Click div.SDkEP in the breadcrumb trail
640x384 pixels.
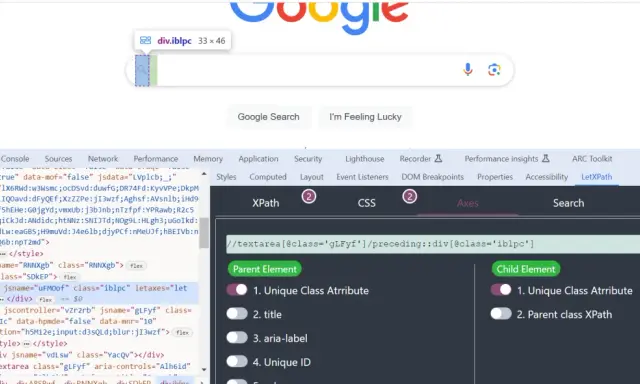pos(134,382)
